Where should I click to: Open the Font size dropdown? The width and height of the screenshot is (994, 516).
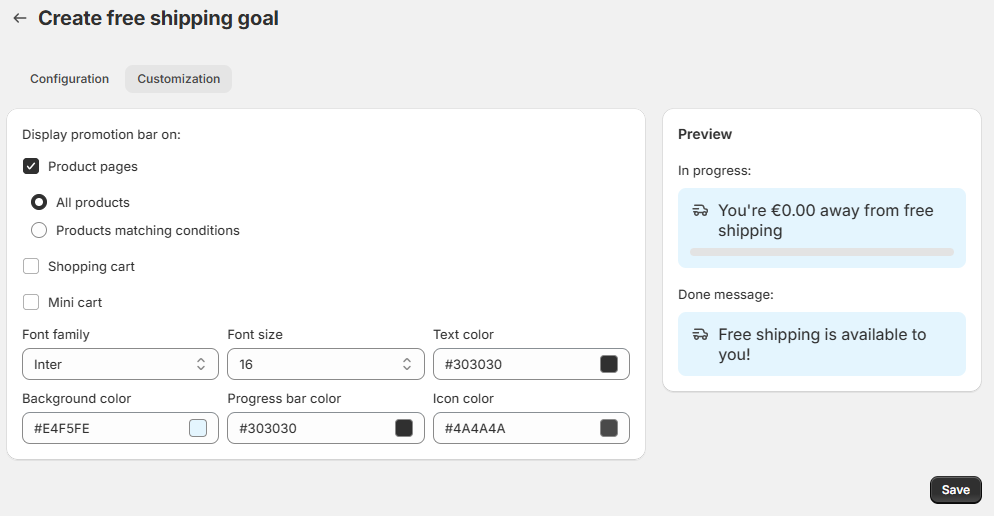pos(325,365)
